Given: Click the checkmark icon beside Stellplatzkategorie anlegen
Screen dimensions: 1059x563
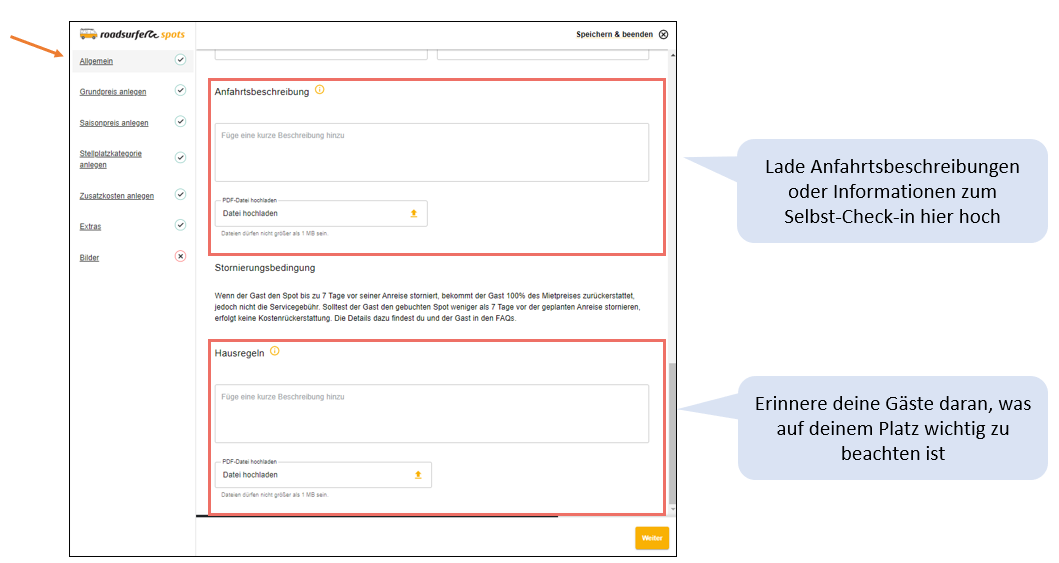Looking at the screenshot, I should (180, 157).
